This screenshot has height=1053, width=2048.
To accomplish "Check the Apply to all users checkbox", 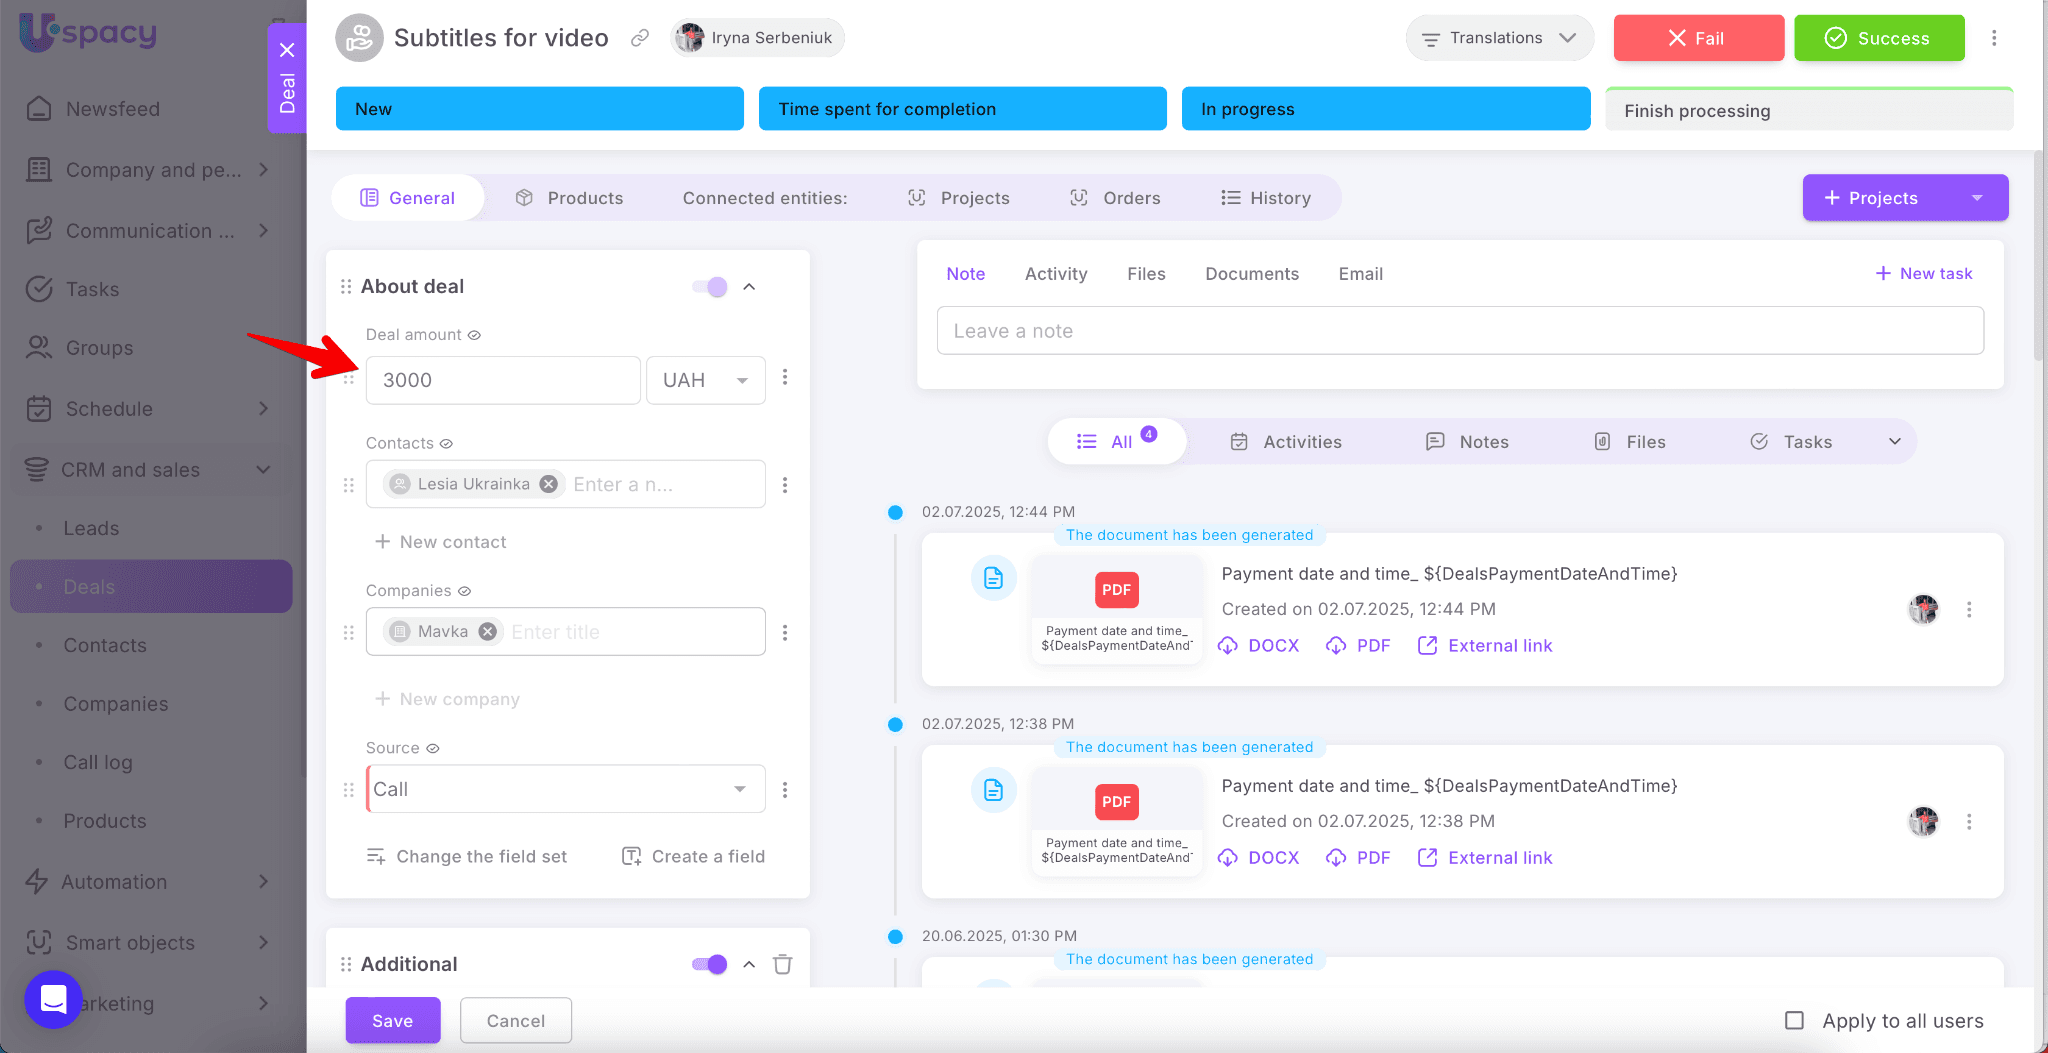I will (1794, 1020).
